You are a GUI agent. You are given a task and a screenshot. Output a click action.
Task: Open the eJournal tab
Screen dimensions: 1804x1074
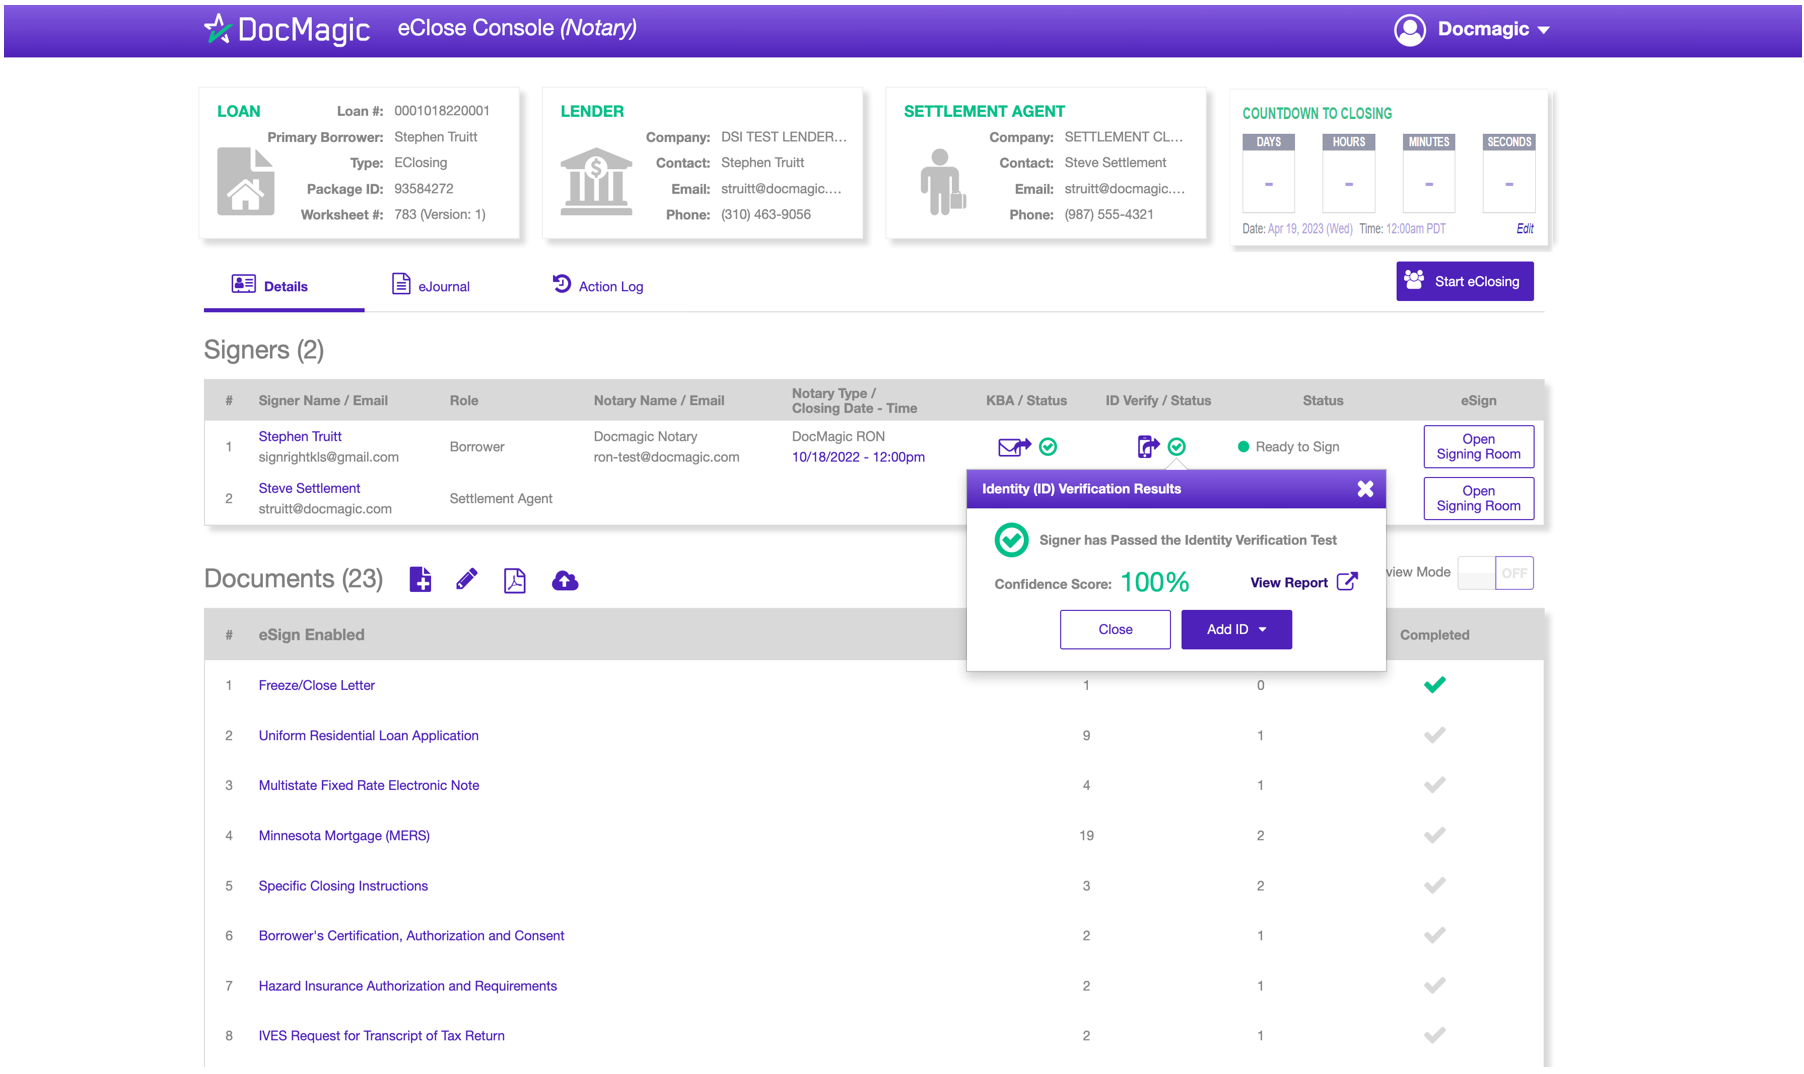point(430,286)
